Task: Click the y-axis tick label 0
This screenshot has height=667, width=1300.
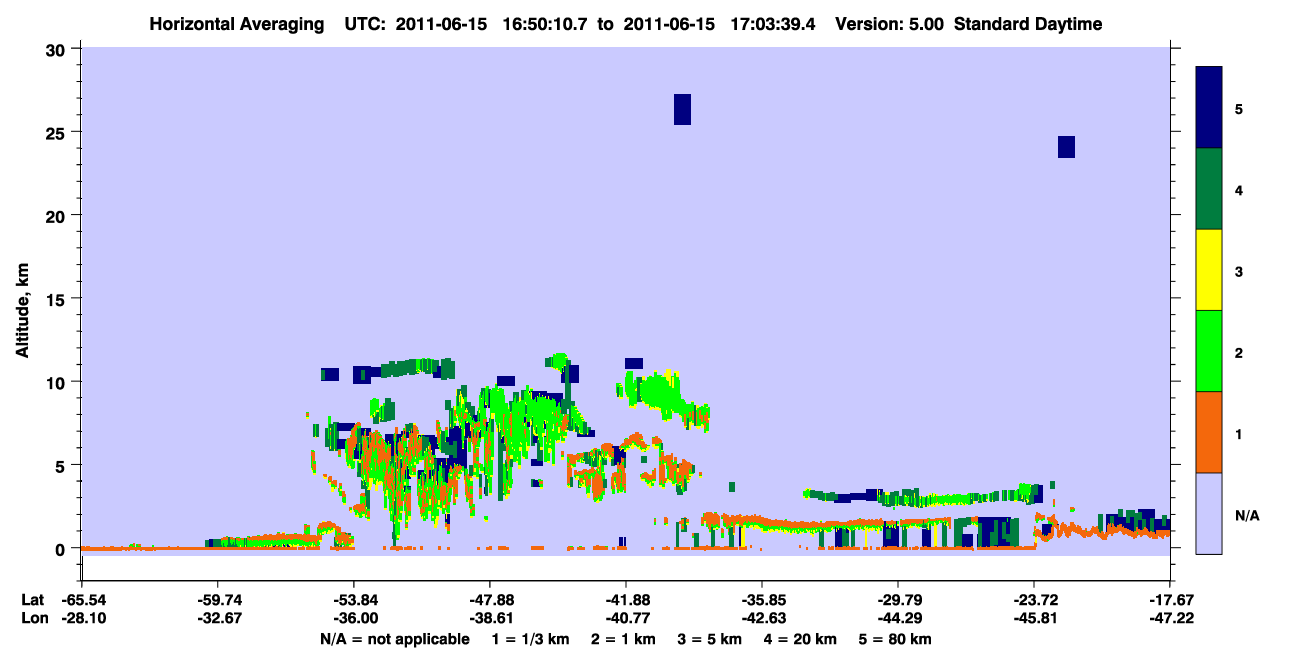Action: pyautogui.click(x=62, y=549)
